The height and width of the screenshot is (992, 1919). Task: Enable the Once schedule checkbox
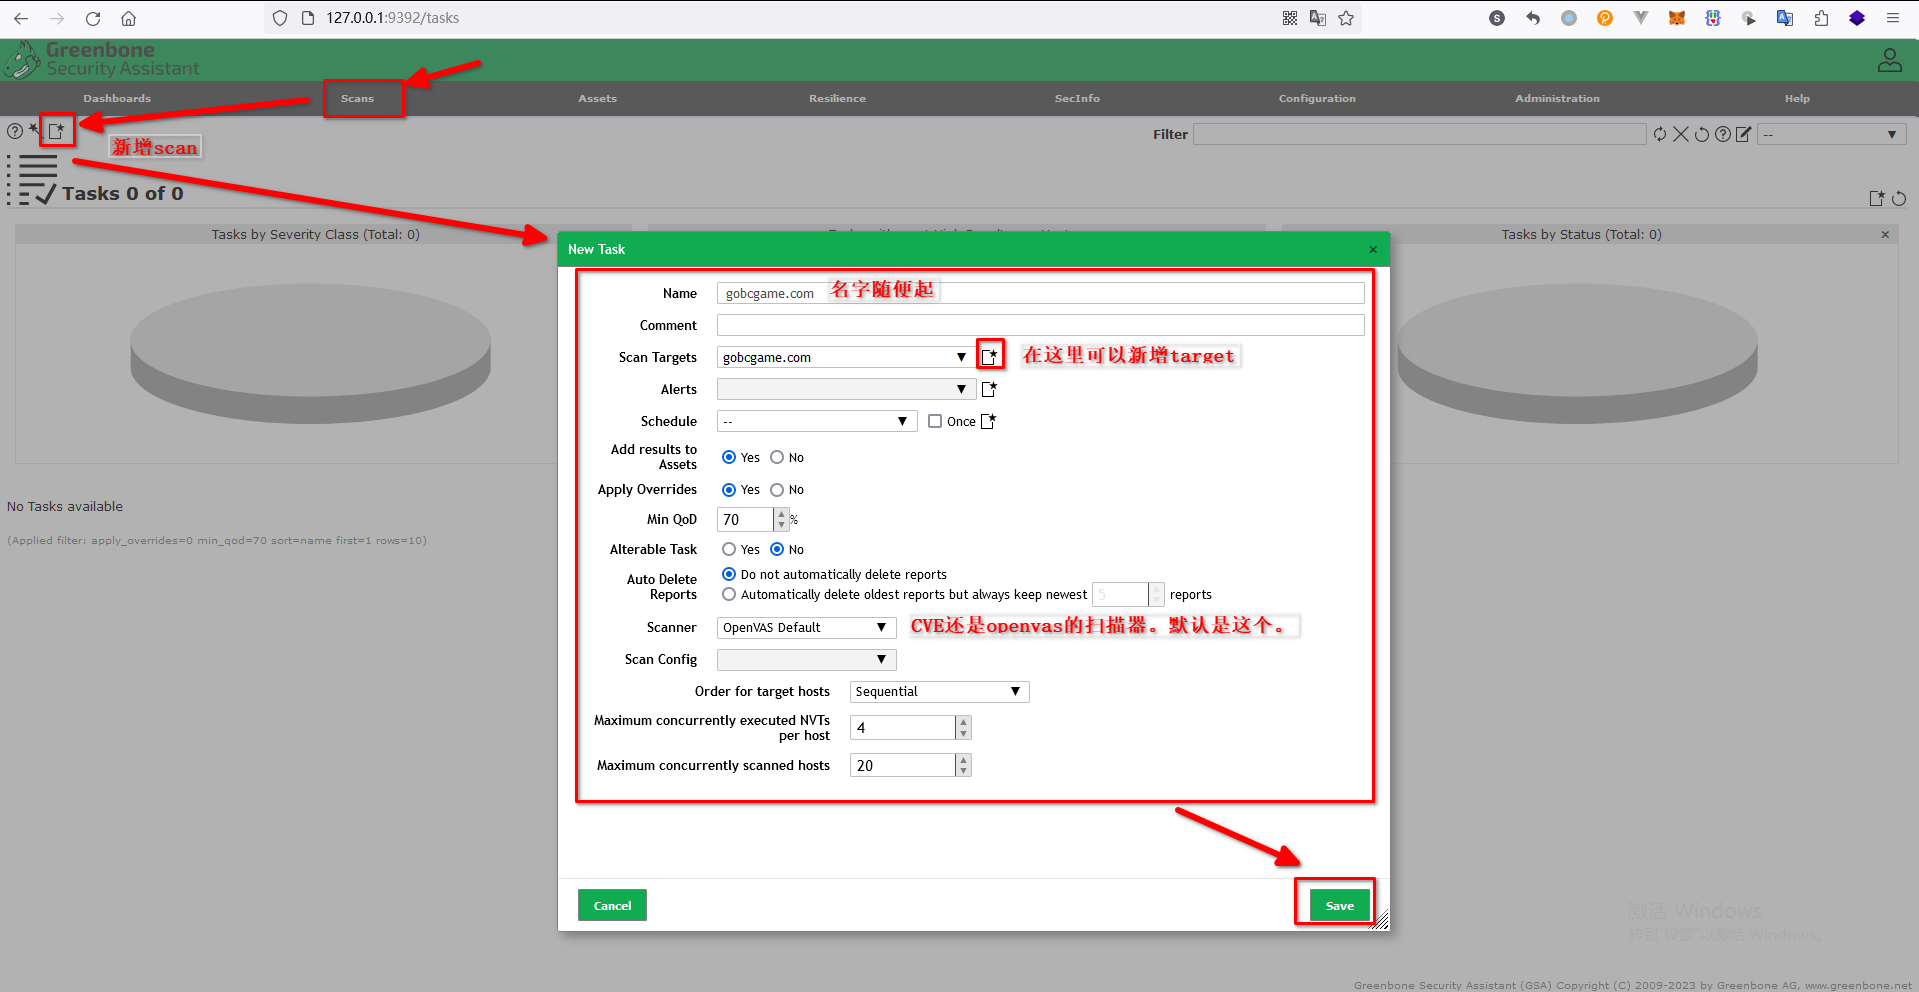point(935,421)
